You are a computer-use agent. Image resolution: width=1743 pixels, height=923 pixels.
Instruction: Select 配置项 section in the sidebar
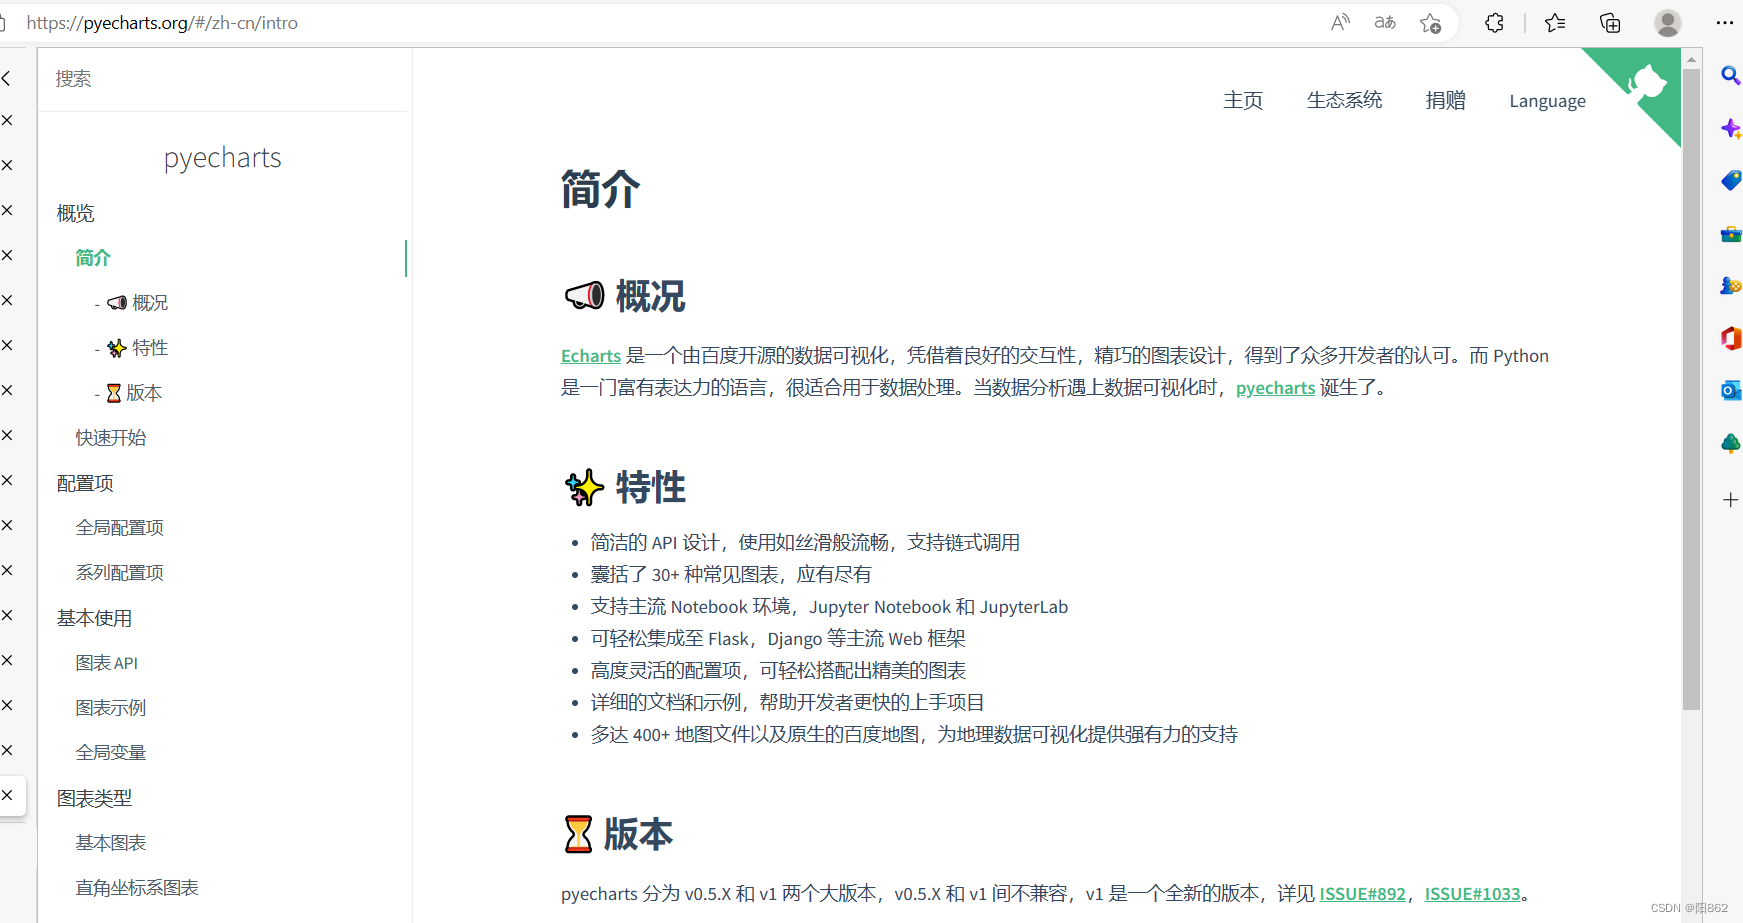pos(85,483)
